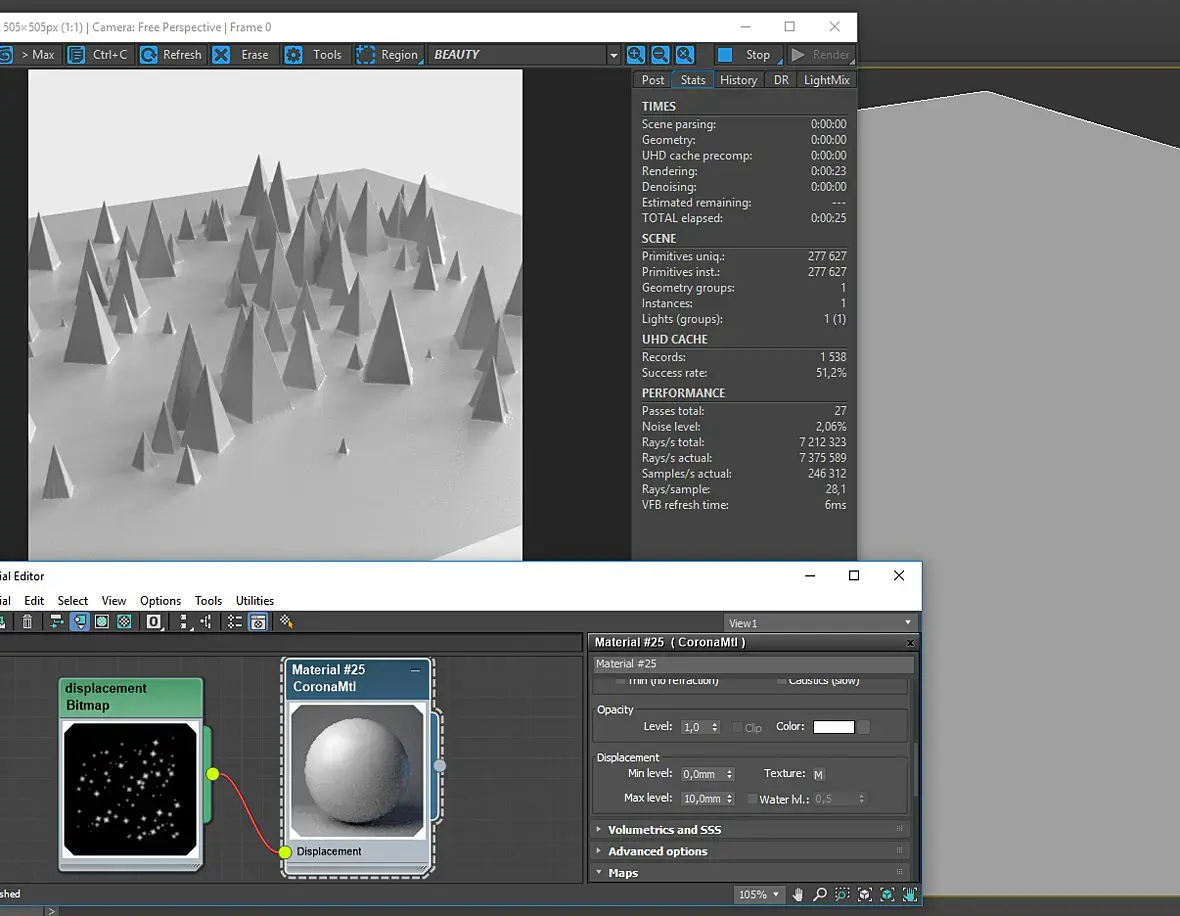The width and height of the screenshot is (1180, 916).
Task: Expand the Volumetrics and SSS rollout
Action: point(664,830)
